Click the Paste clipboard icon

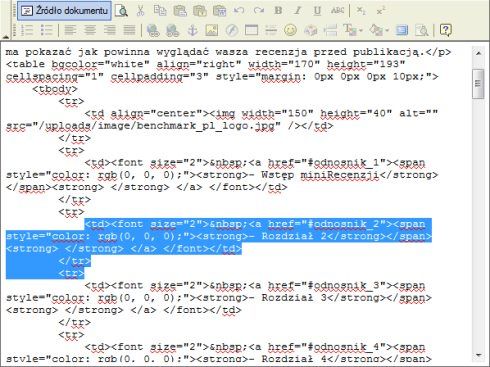pyautogui.click(x=180, y=11)
